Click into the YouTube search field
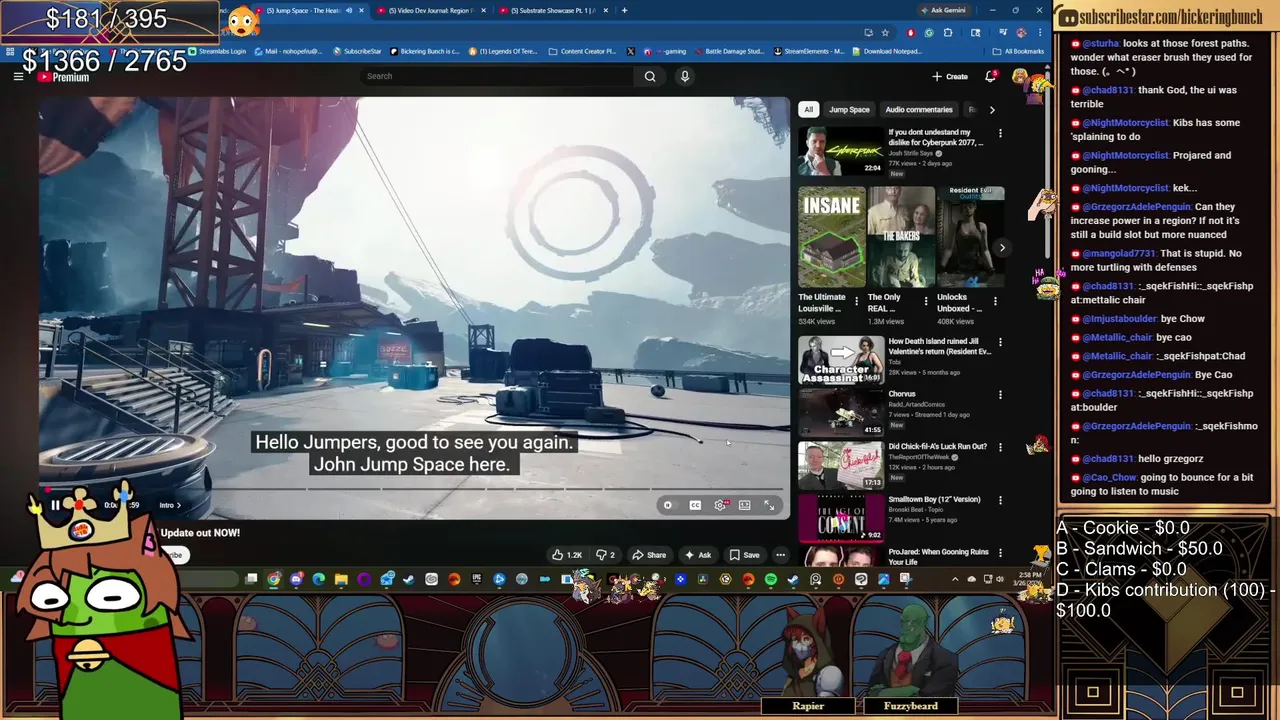Screen dimensions: 1280x720 [x=497, y=76]
